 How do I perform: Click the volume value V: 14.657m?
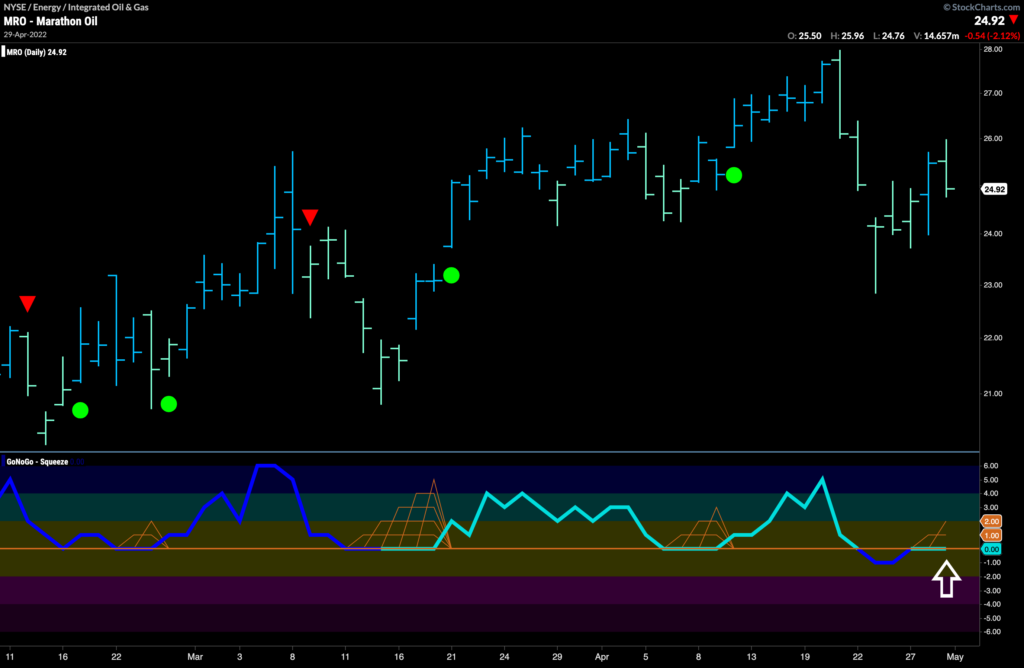click(936, 36)
